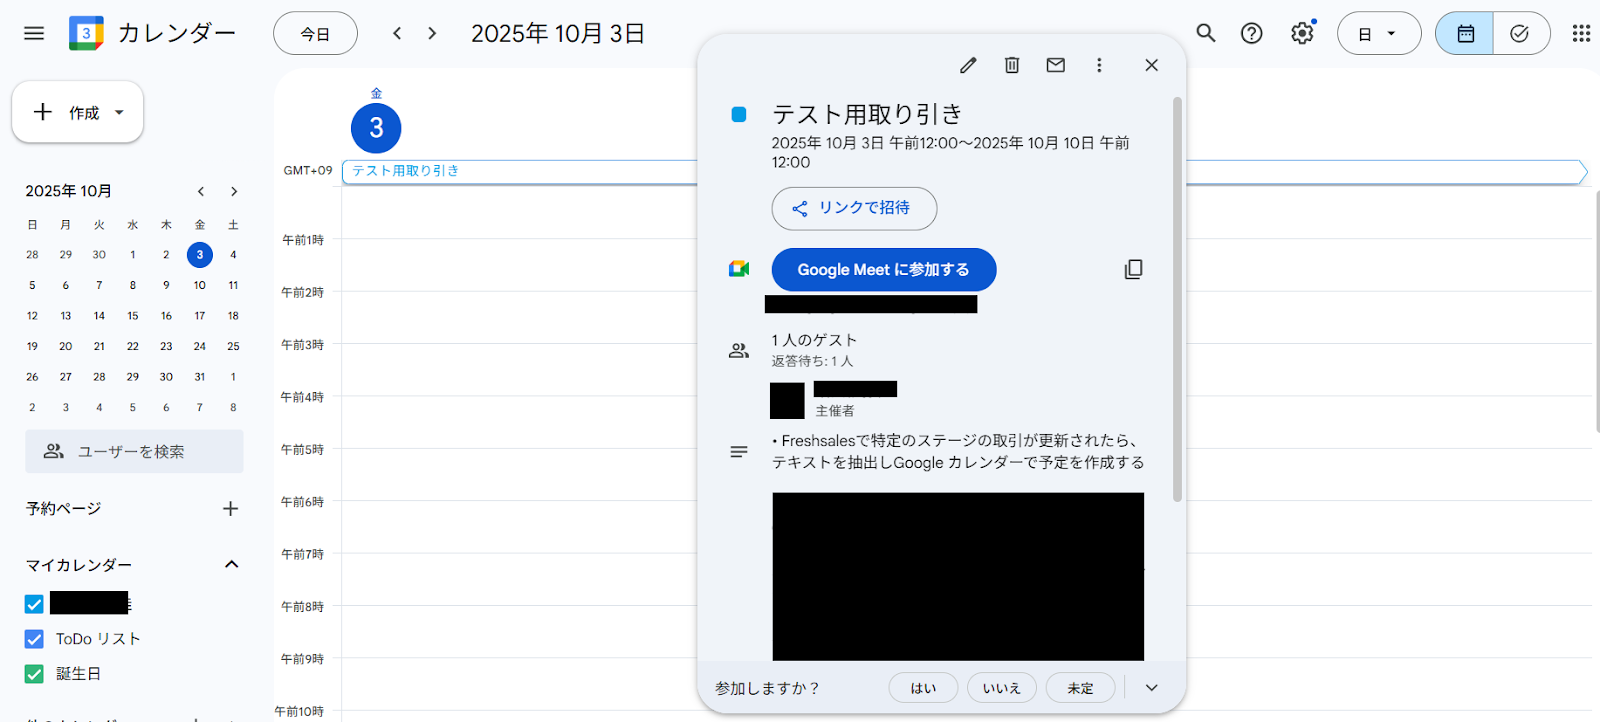
Task: Select October 26 in mini calendar
Action: [32, 377]
